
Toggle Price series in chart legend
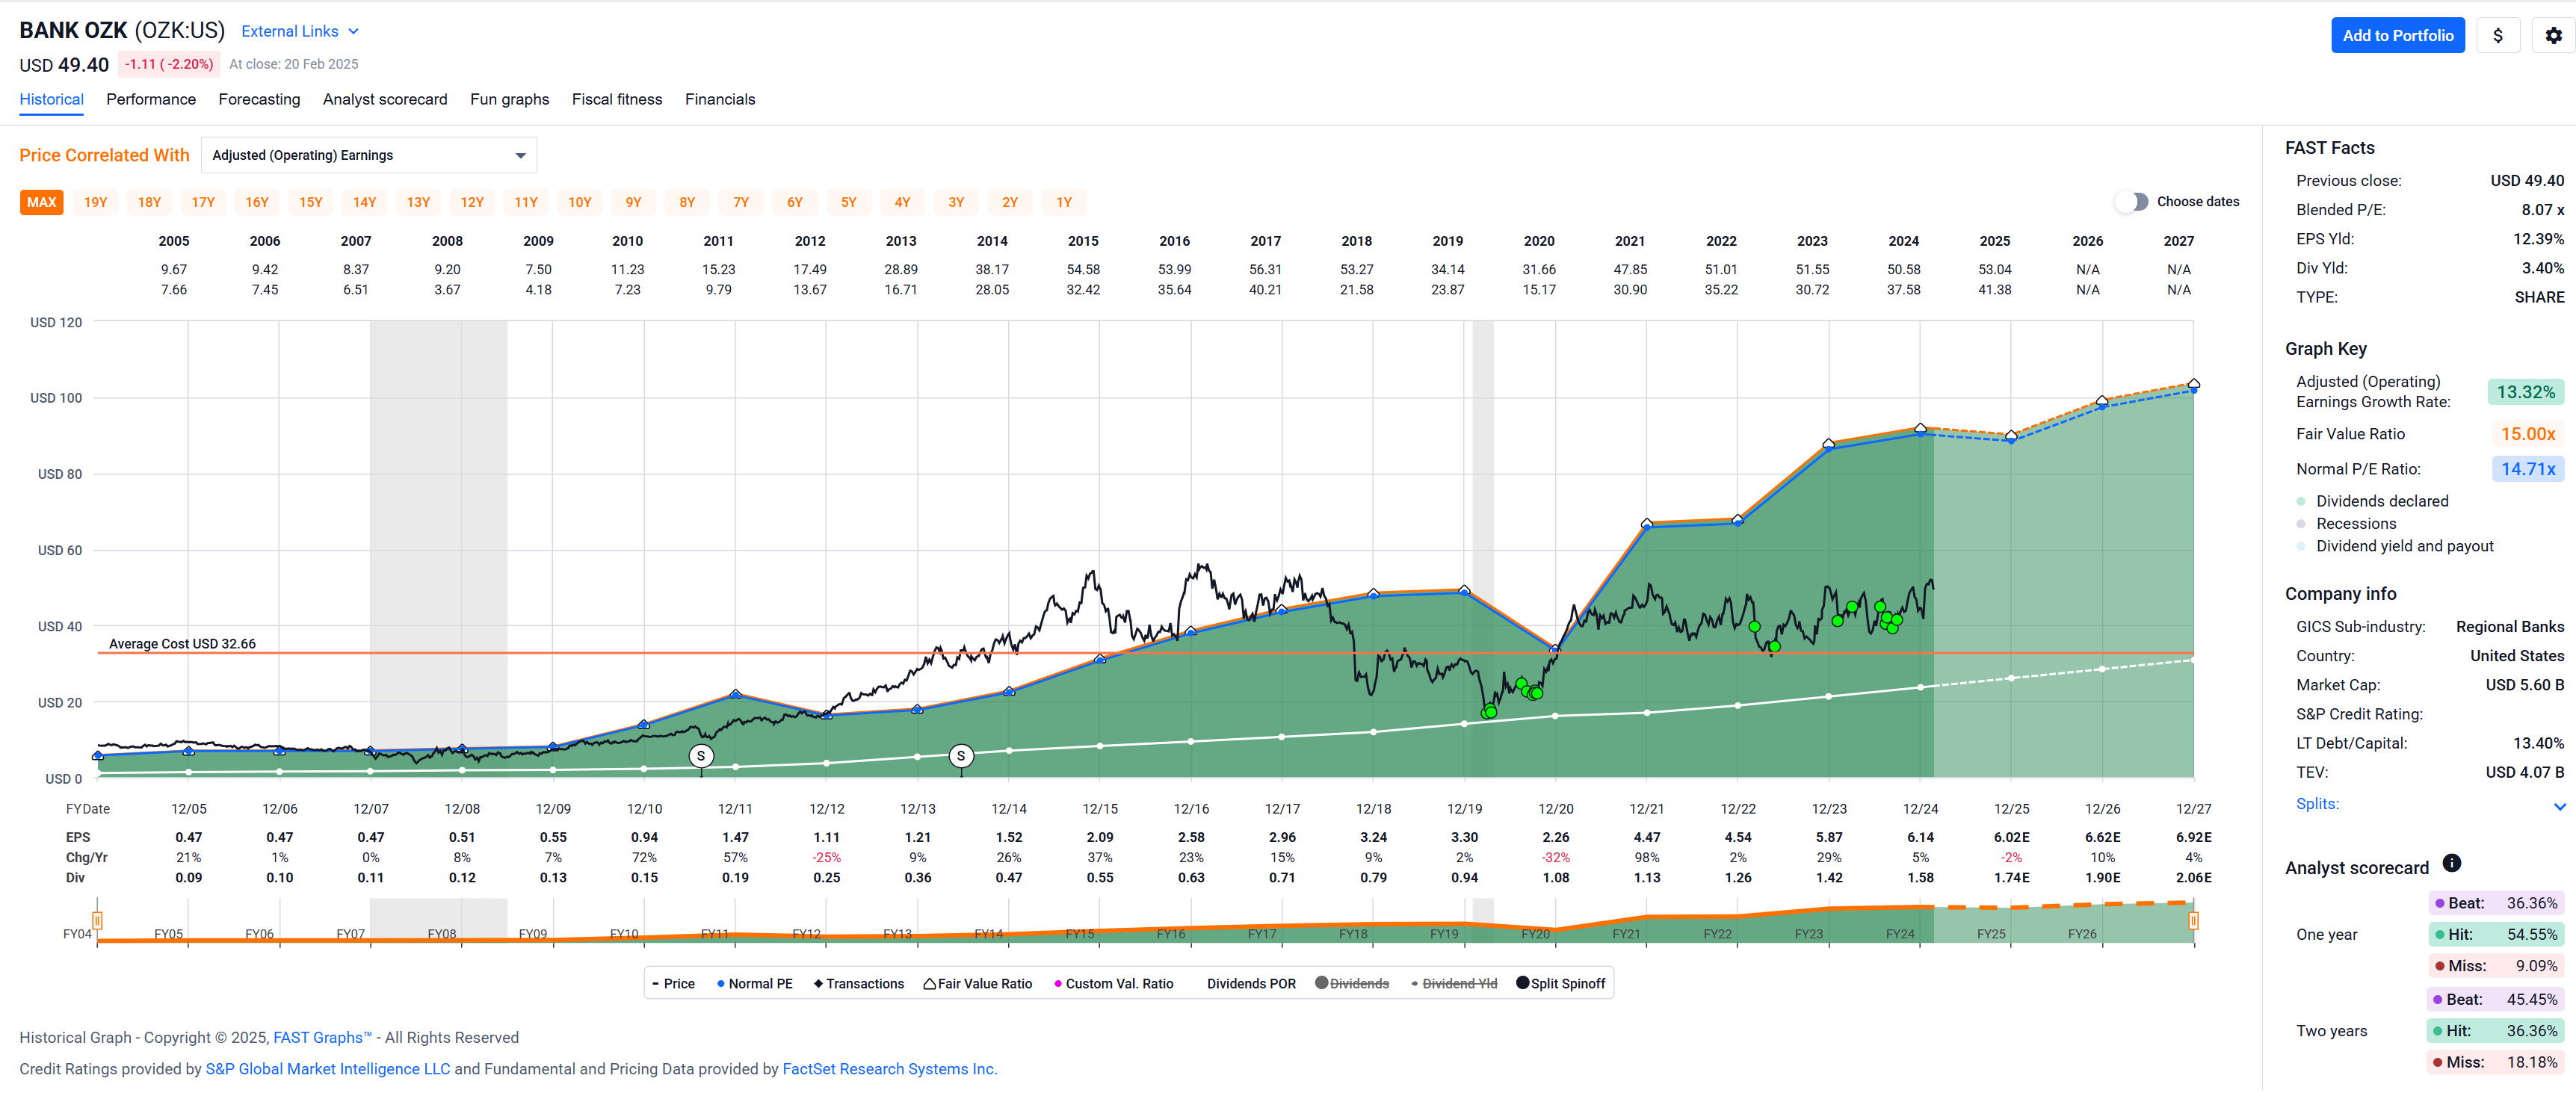click(673, 984)
